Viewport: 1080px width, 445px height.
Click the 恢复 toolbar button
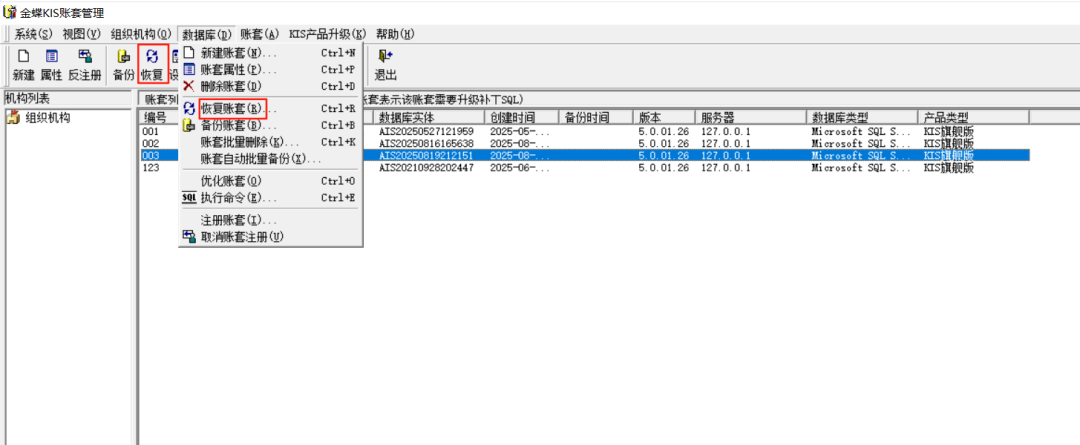[152, 65]
